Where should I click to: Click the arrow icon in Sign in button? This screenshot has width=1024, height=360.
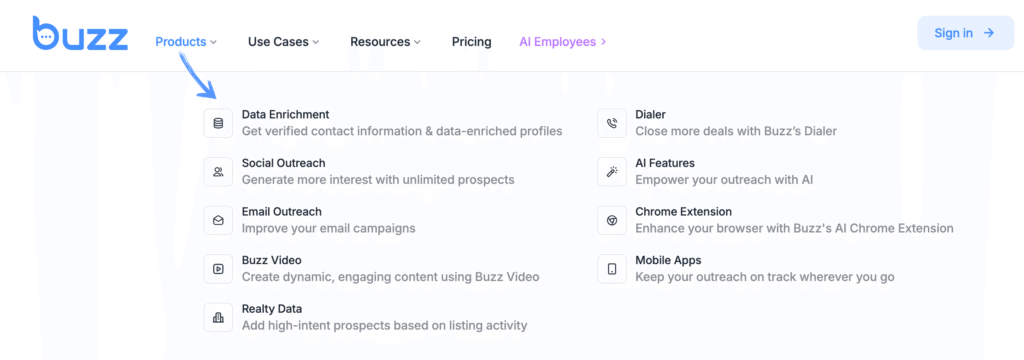tap(989, 33)
